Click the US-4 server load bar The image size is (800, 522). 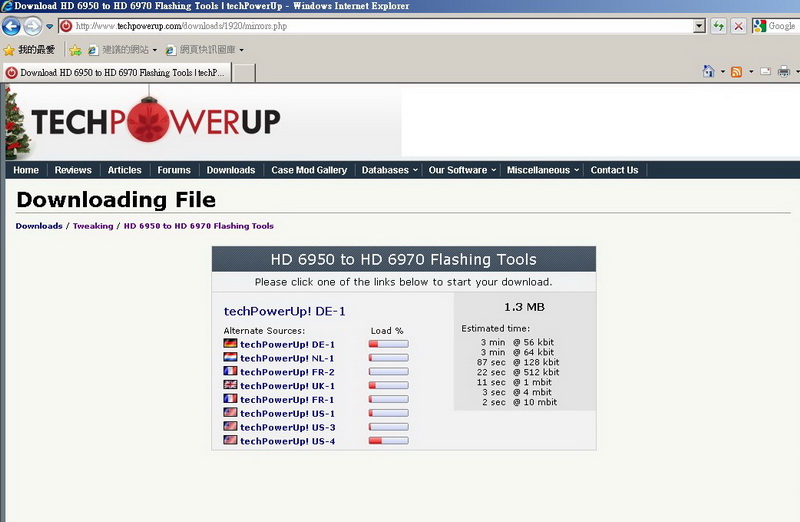coord(389,441)
